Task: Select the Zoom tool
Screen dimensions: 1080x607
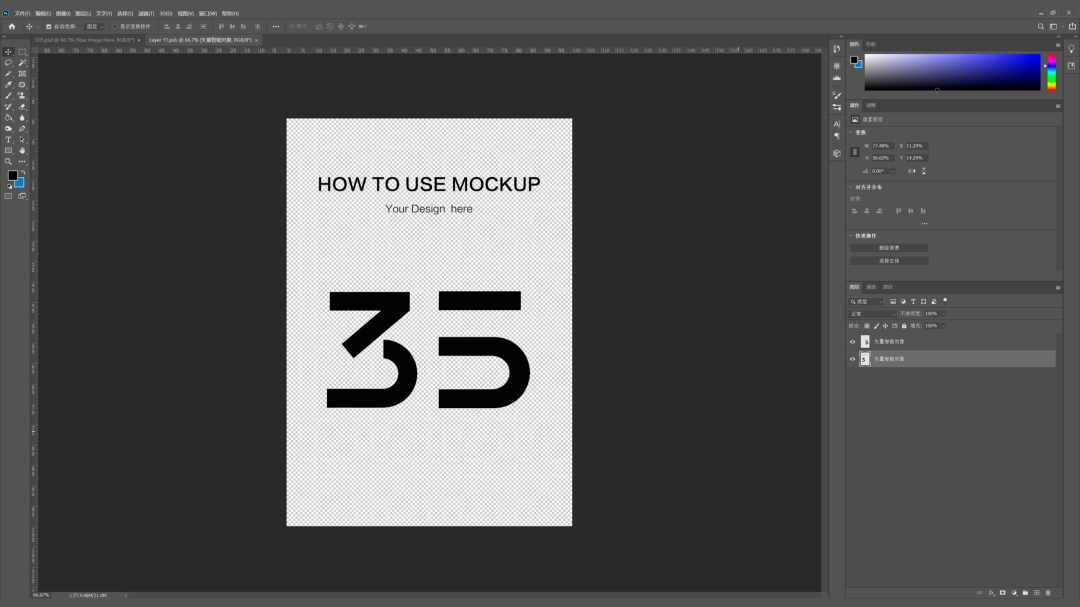Action: pos(8,161)
